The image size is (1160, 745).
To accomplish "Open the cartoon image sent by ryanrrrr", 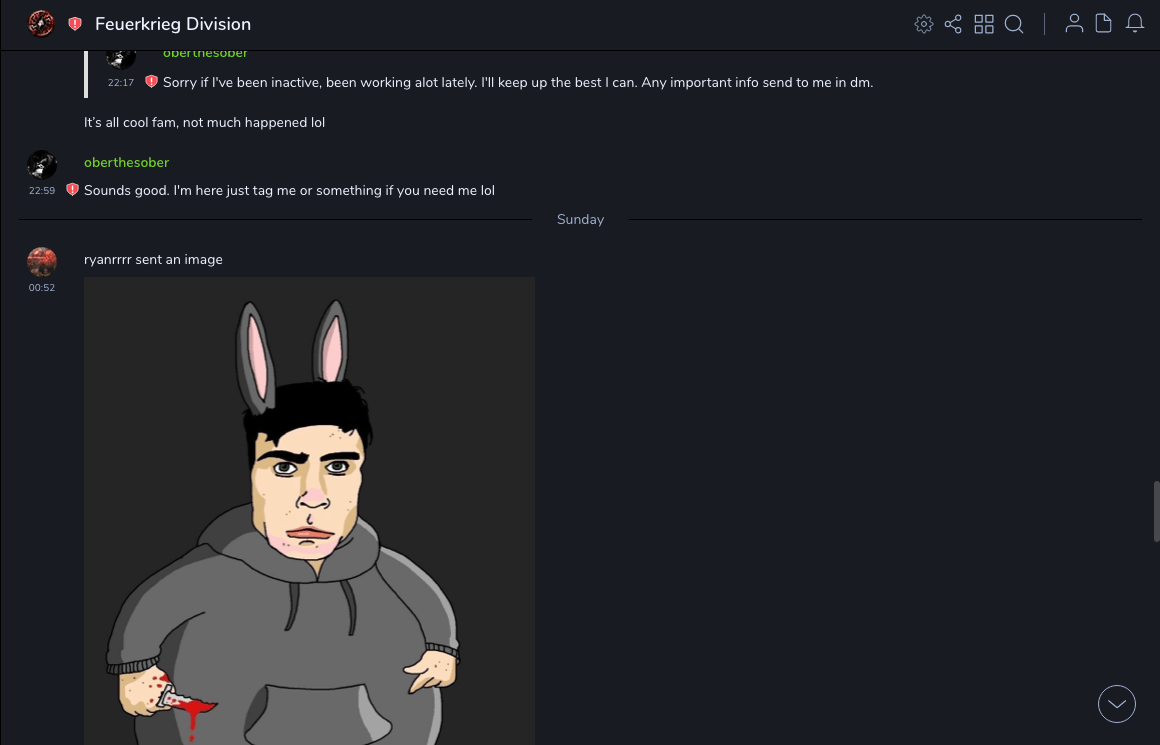I will 309,510.
